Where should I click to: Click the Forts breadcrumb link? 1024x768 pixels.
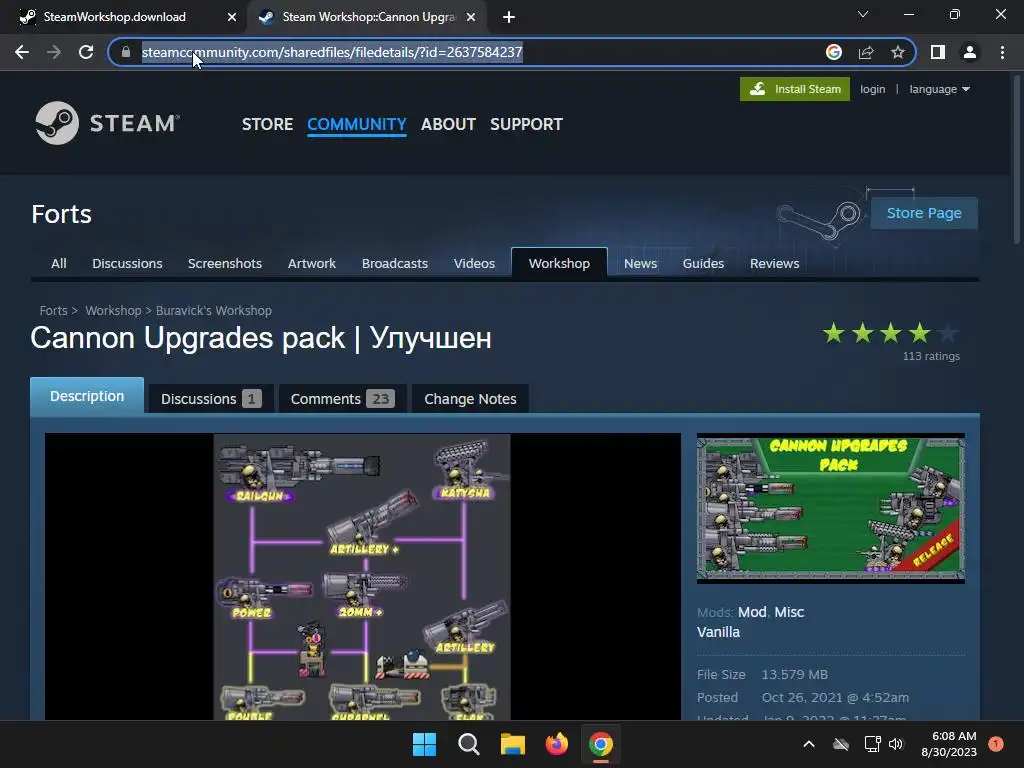(x=53, y=311)
